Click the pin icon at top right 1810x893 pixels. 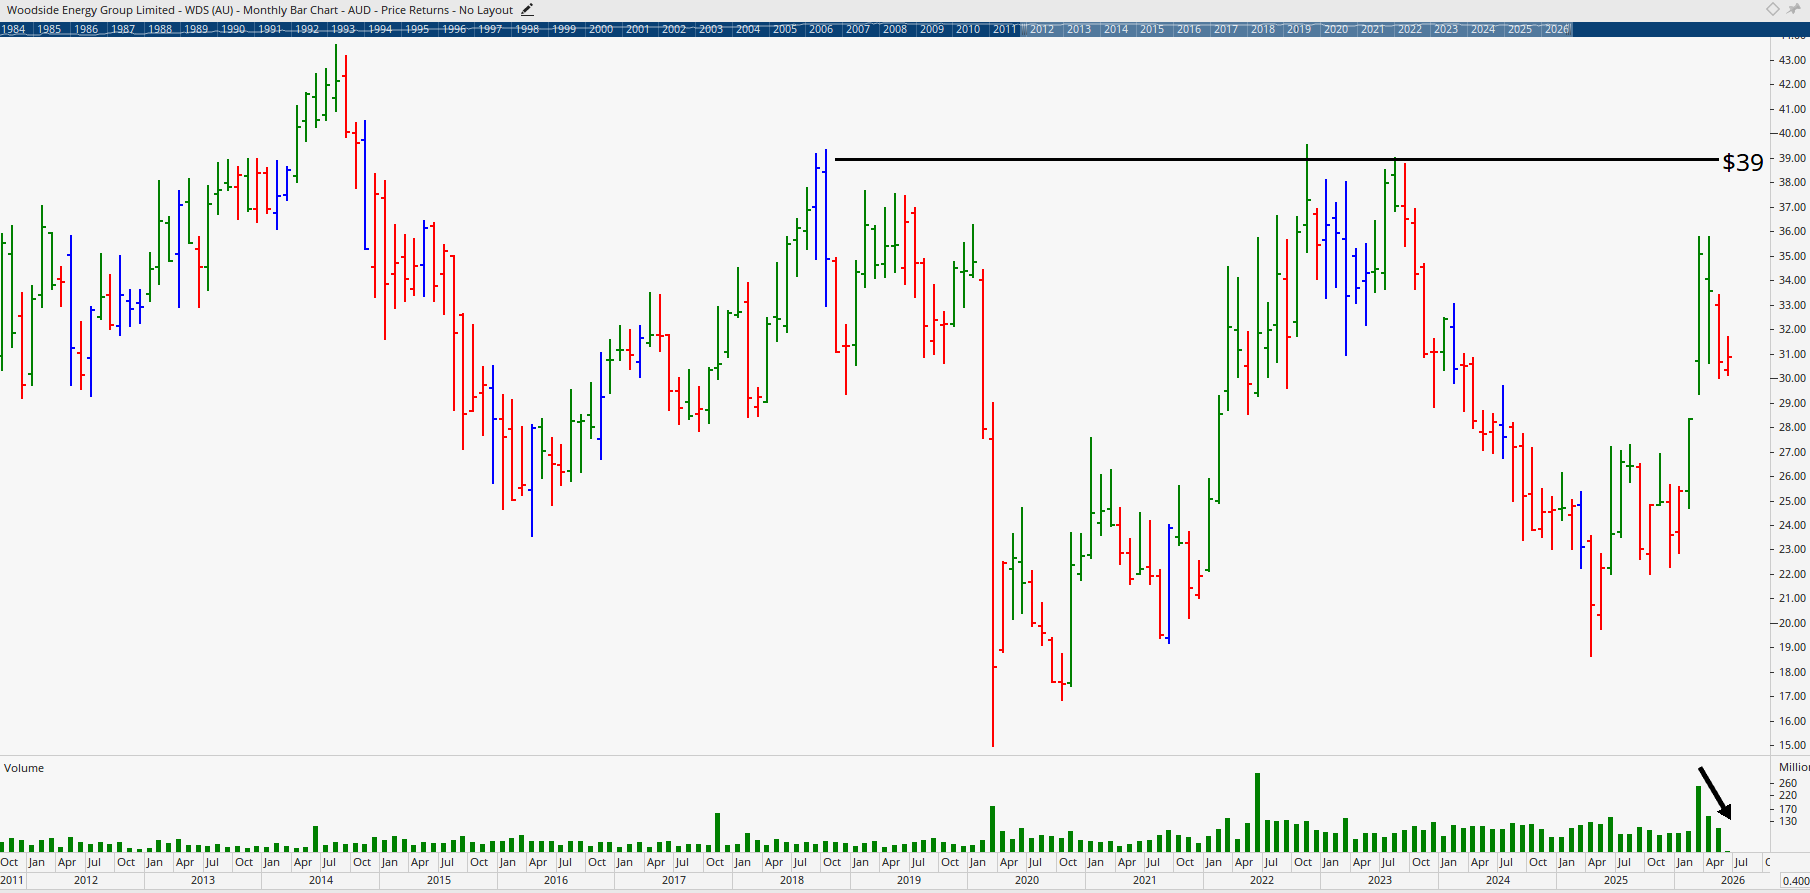click(1794, 9)
